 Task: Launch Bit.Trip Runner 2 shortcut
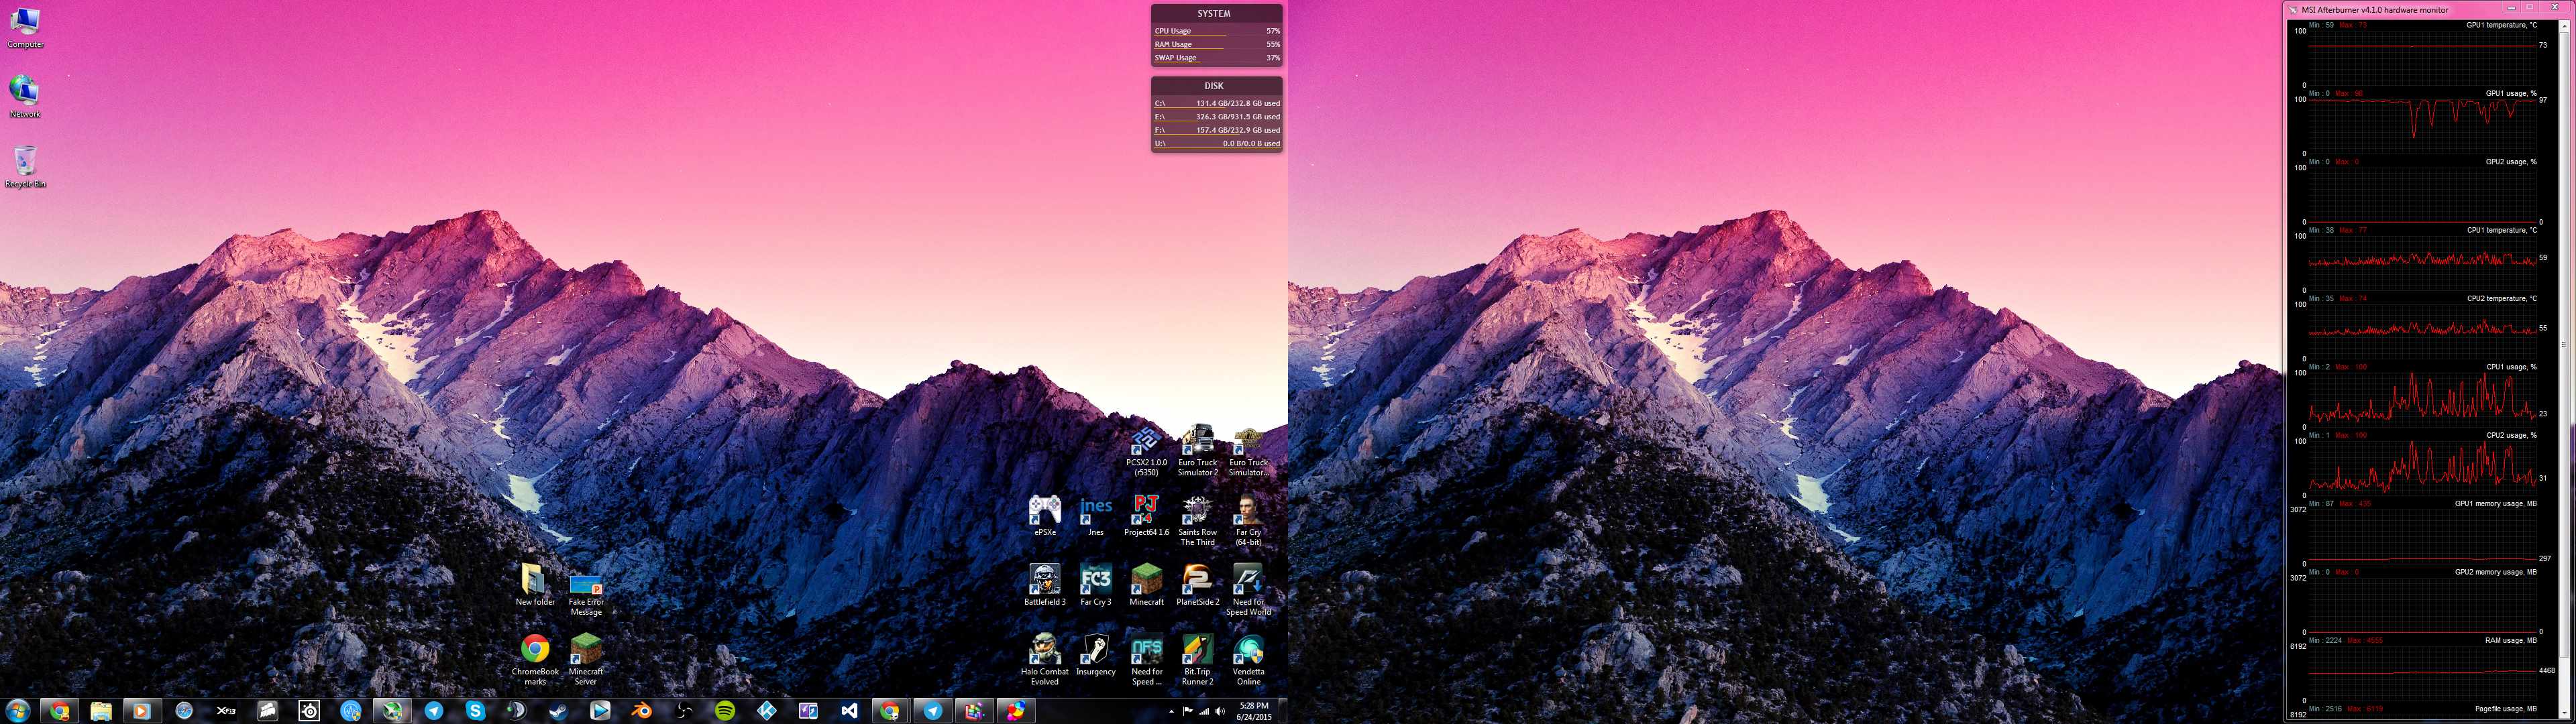(1197, 660)
